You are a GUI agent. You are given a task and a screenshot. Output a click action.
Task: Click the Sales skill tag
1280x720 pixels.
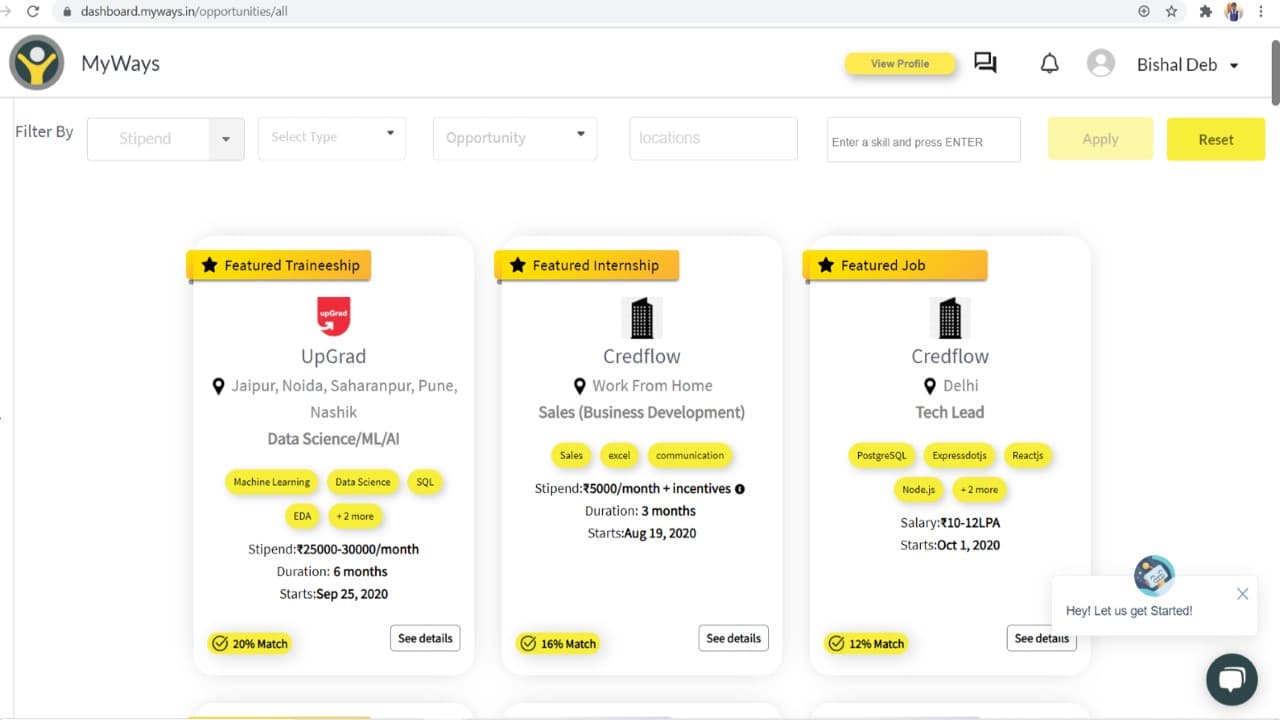coord(571,455)
